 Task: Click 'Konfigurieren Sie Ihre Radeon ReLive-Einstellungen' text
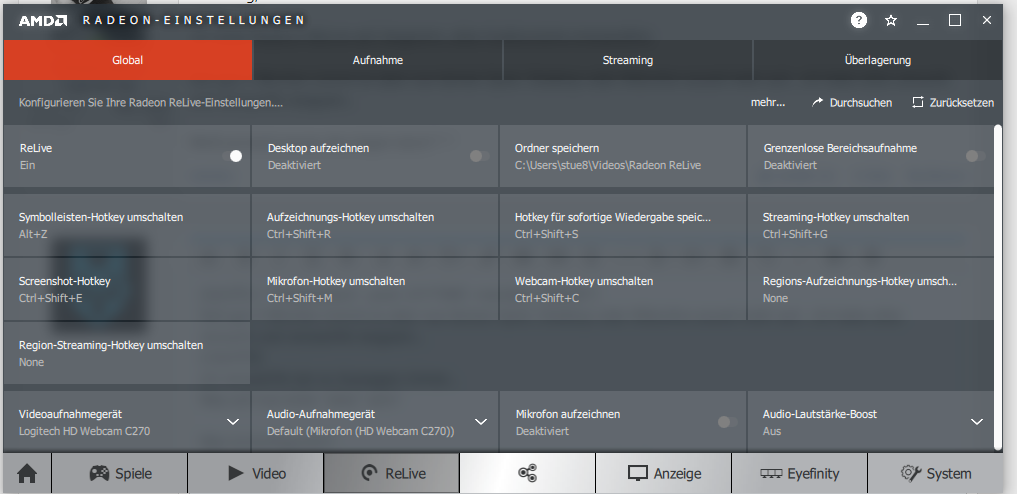click(x=150, y=102)
